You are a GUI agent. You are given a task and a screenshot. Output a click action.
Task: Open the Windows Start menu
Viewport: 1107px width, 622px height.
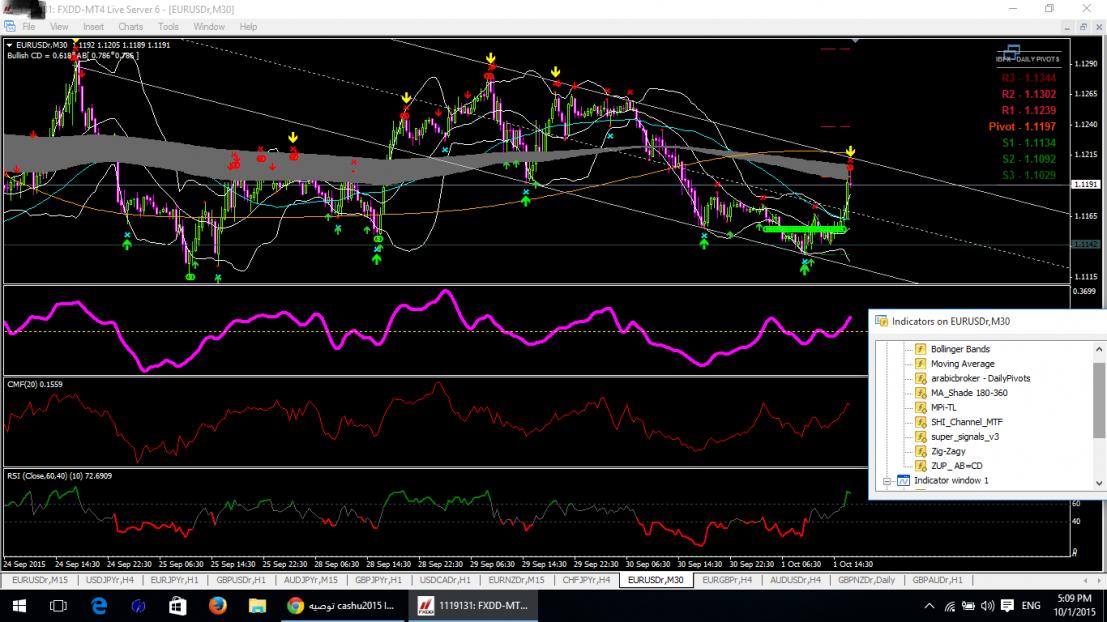pos(20,605)
